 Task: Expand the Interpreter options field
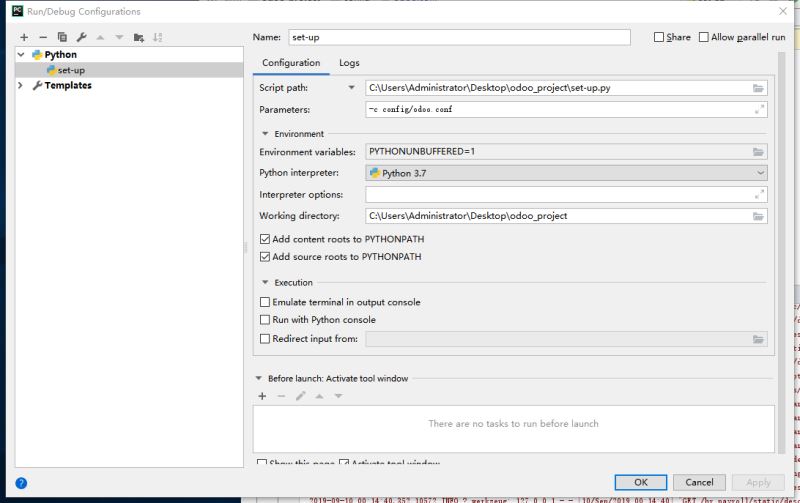(x=759, y=194)
